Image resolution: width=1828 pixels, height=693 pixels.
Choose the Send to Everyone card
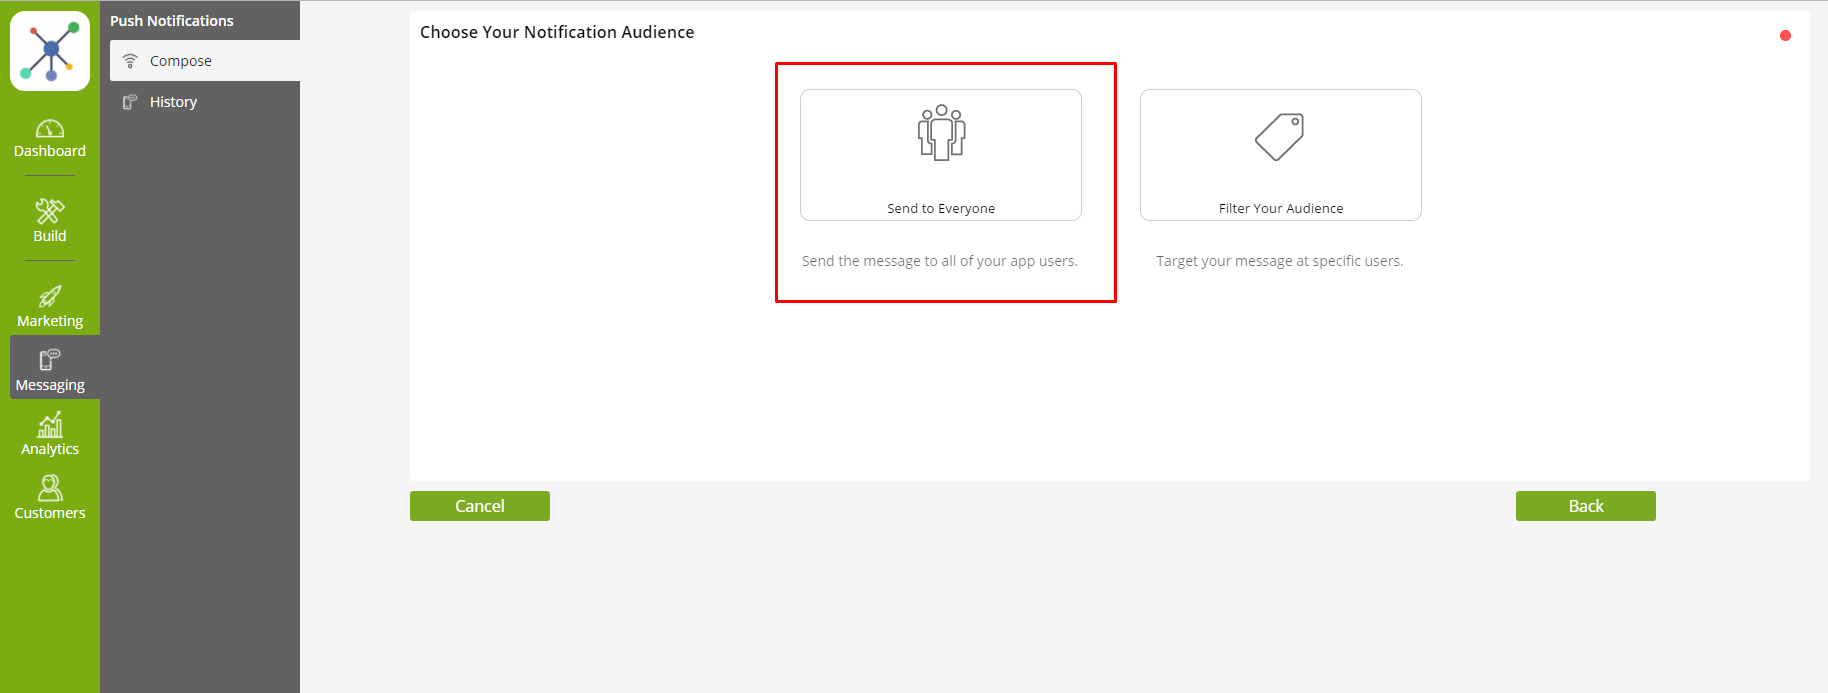(x=941, y=155)
